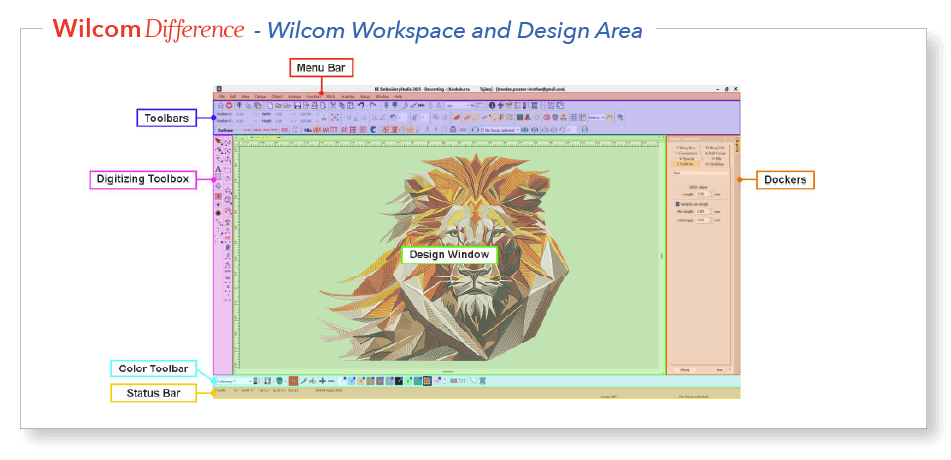Click the Save button at the docker bottom
The height and width of the screenshot is (460, 951).
point(719,370)
